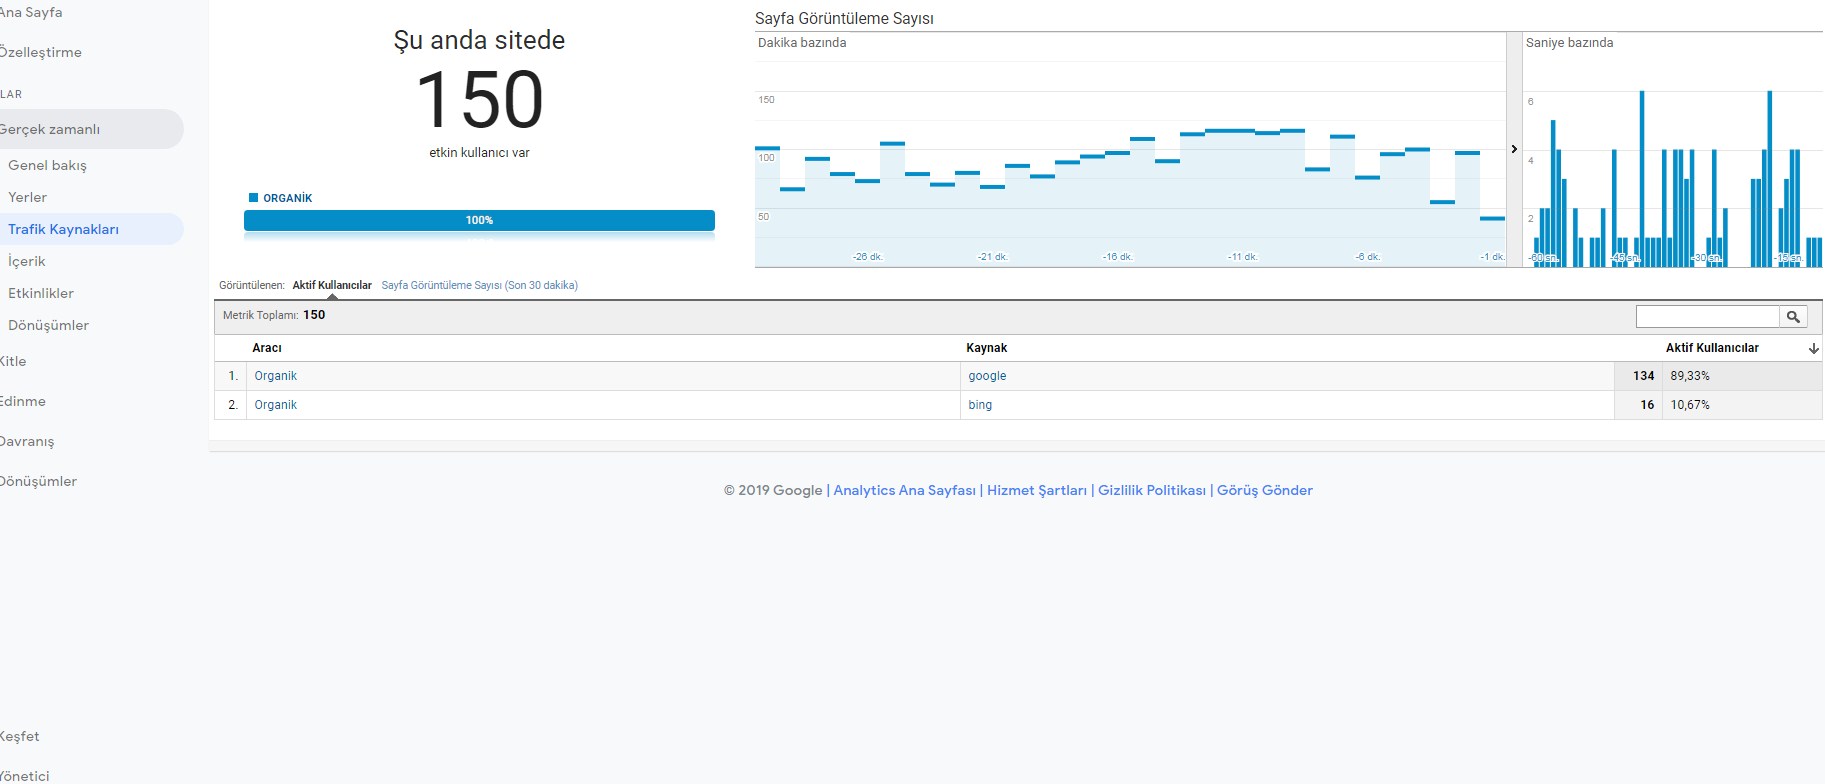Click the magnifier search button
This screenshot has width=1825, height=784.
point(1793,317)
